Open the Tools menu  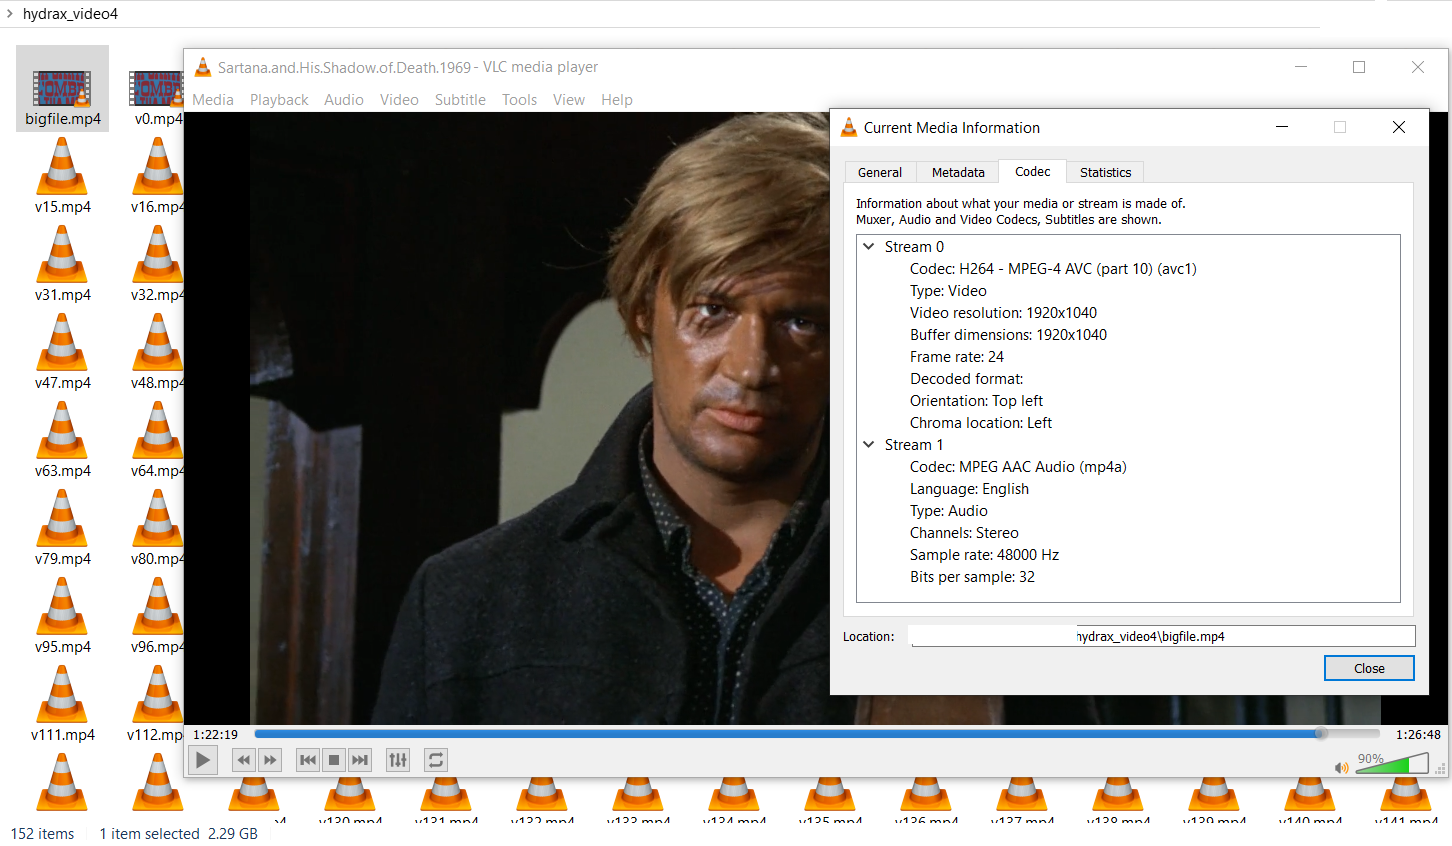coord(519,100)
